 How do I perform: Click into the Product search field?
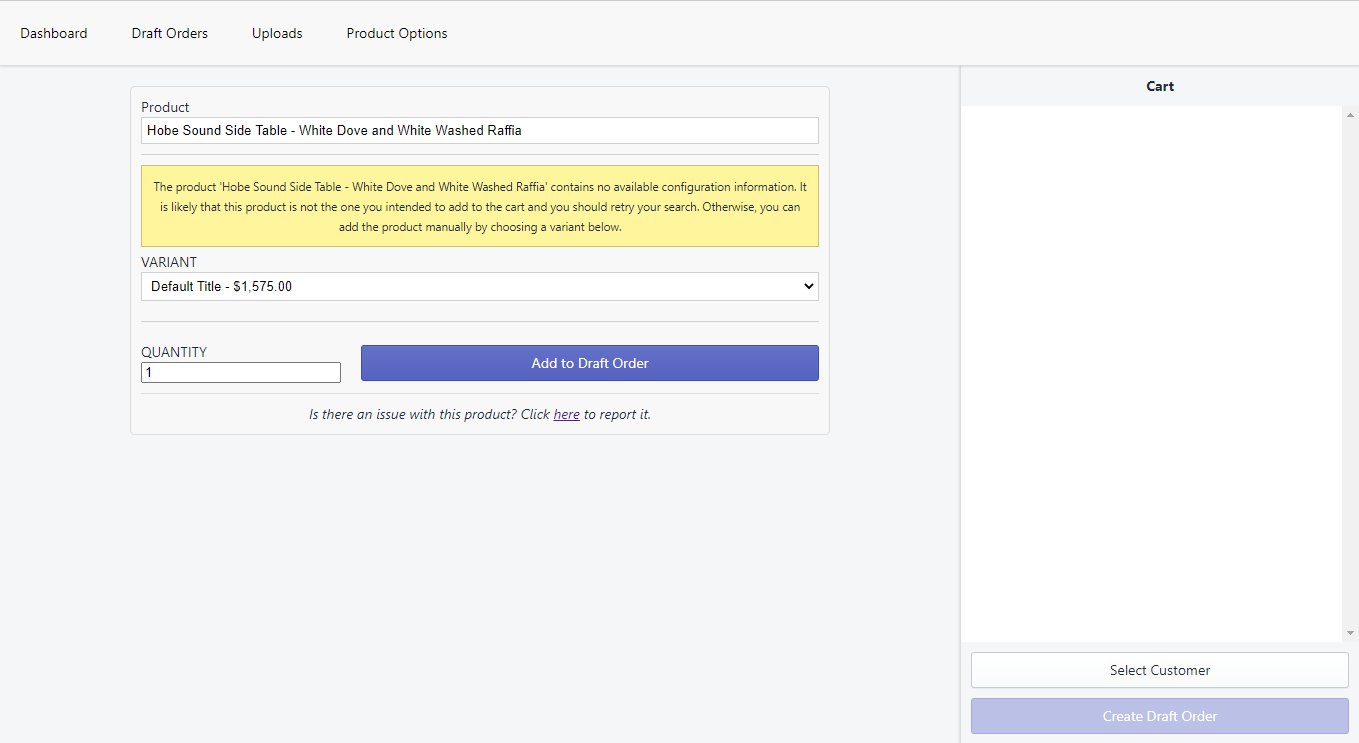pos(479,130)
